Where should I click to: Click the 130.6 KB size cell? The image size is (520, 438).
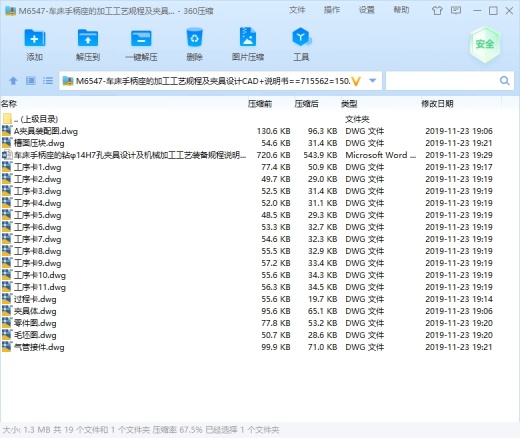point(273,131)
